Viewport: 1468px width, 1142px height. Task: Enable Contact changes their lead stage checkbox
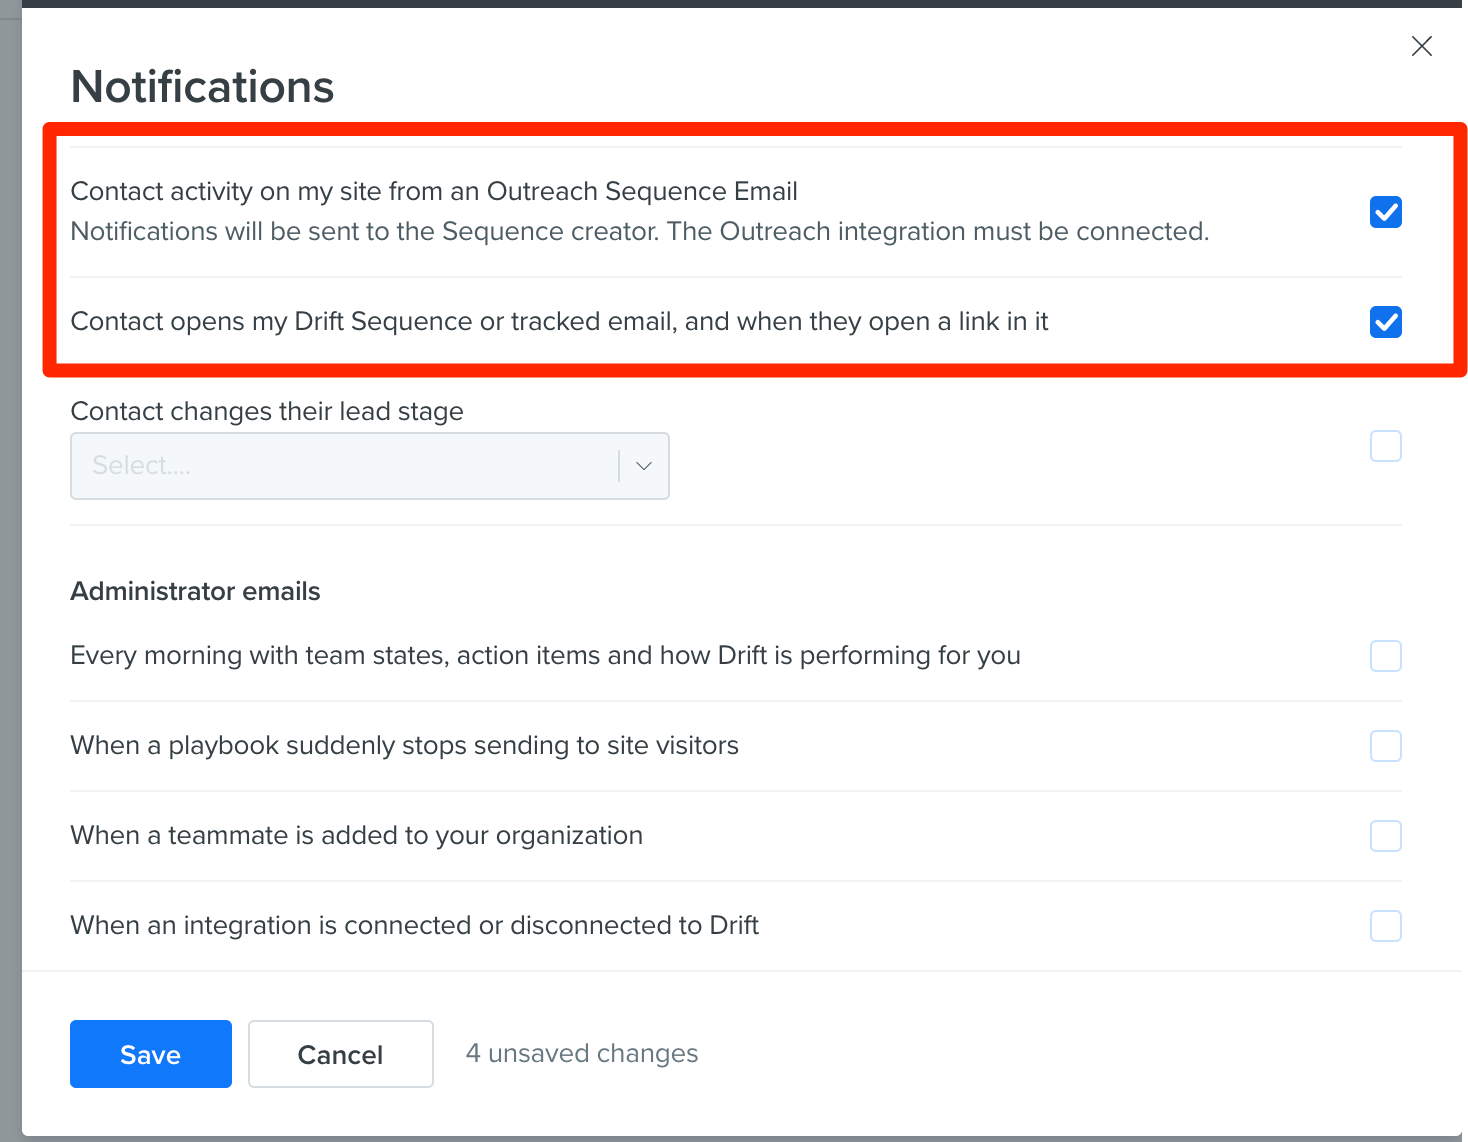click(1385, 446)
